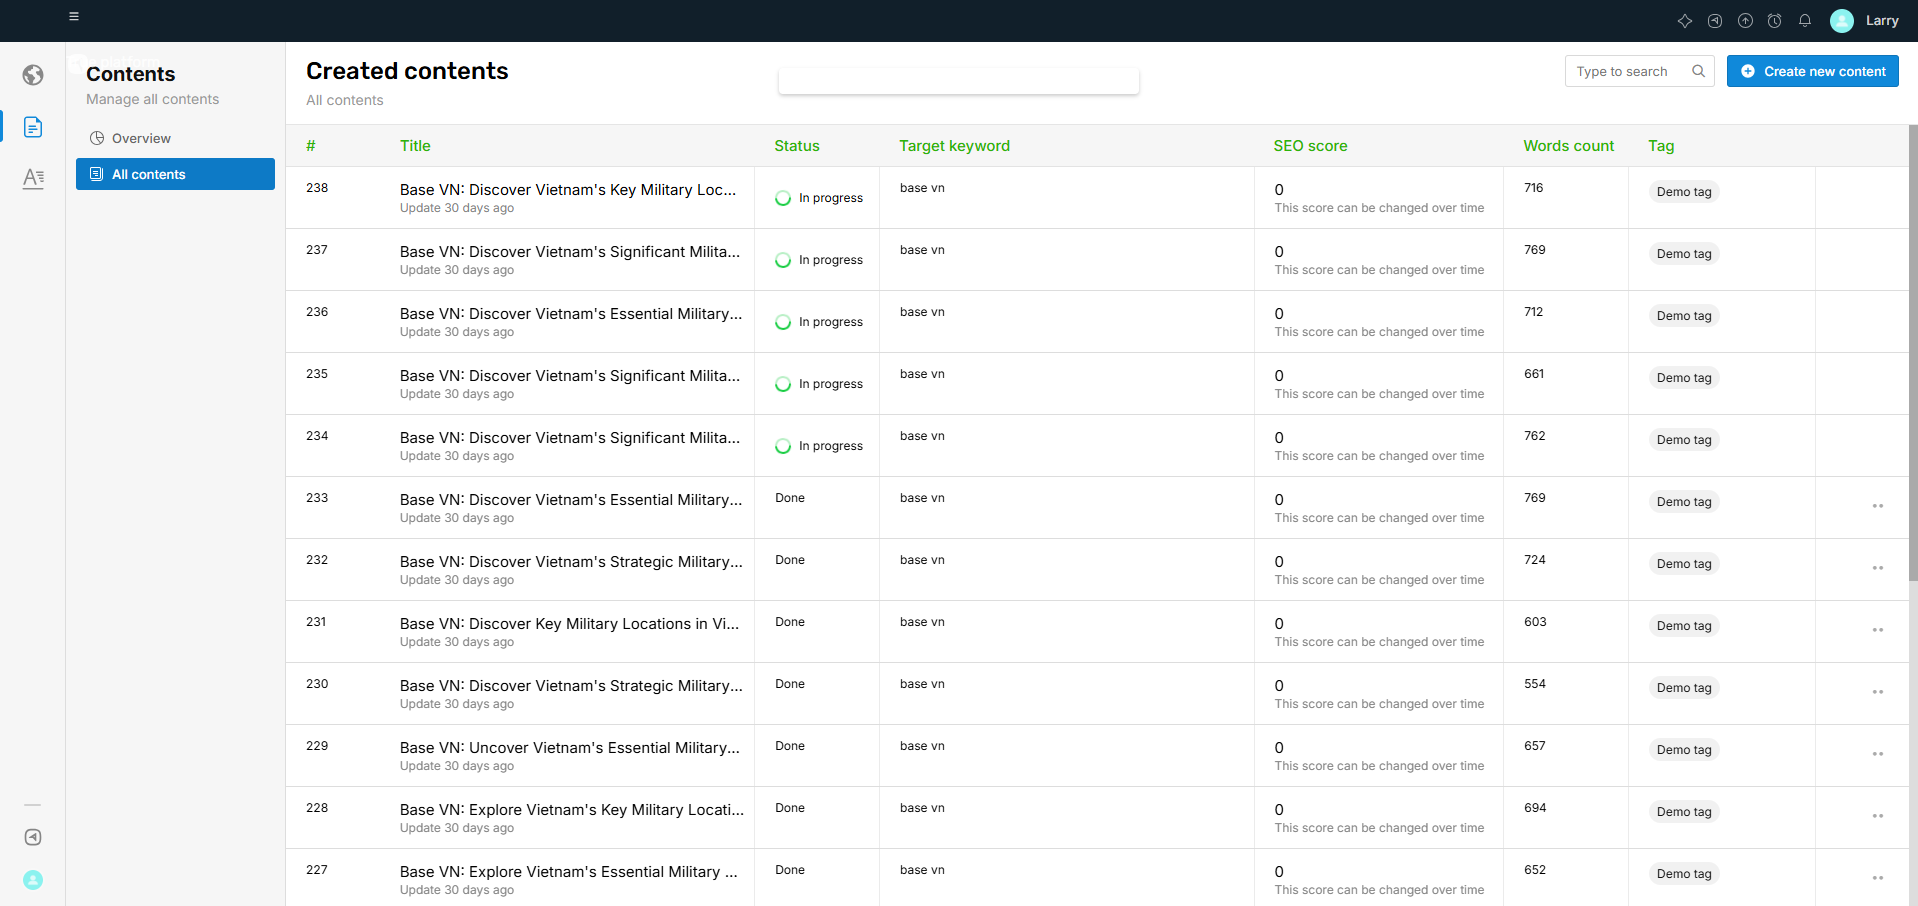The width and height of the screenshot is (1918, 906).
Task: Open more options for content row 230
Action: (1877, 692)
